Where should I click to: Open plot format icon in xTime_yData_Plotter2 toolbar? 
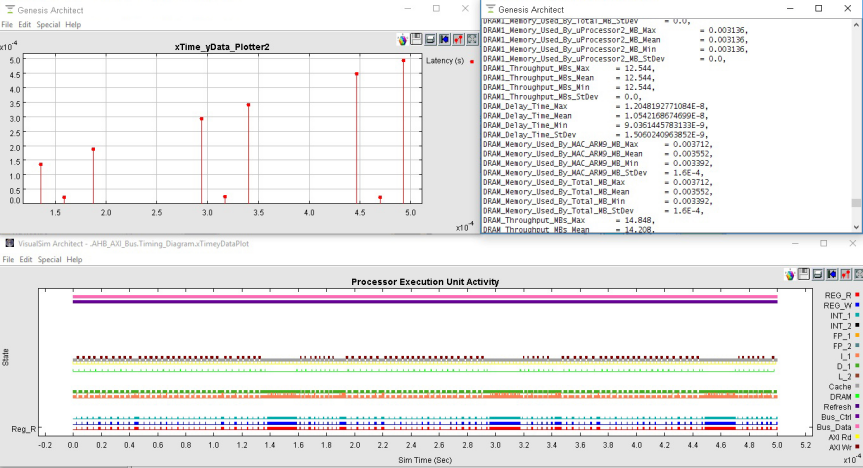click(x=458, y=40)
